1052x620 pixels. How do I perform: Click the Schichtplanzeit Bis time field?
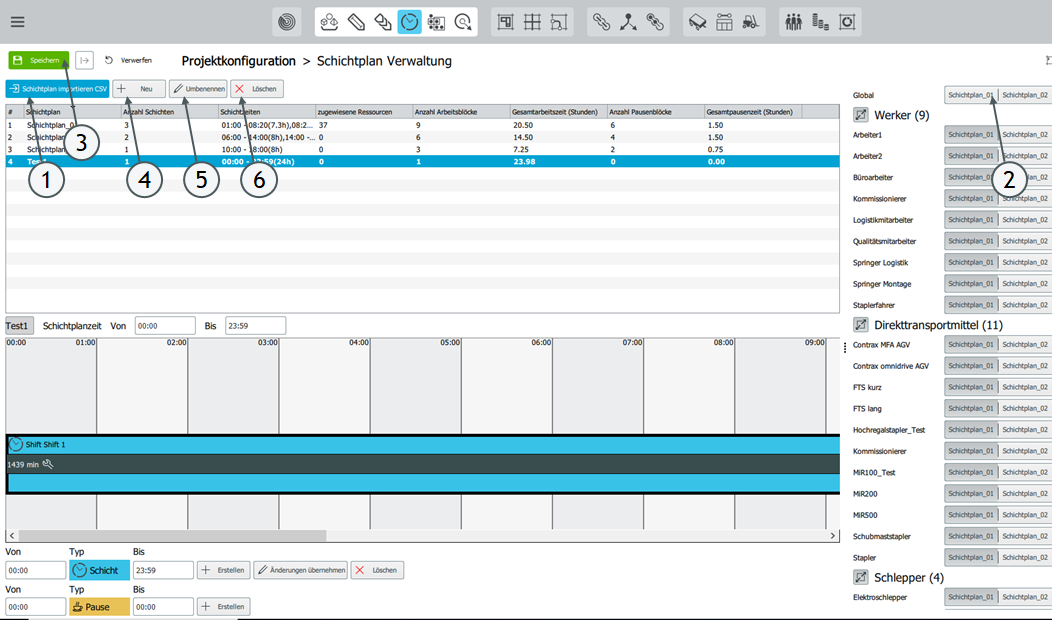point(255,326)
